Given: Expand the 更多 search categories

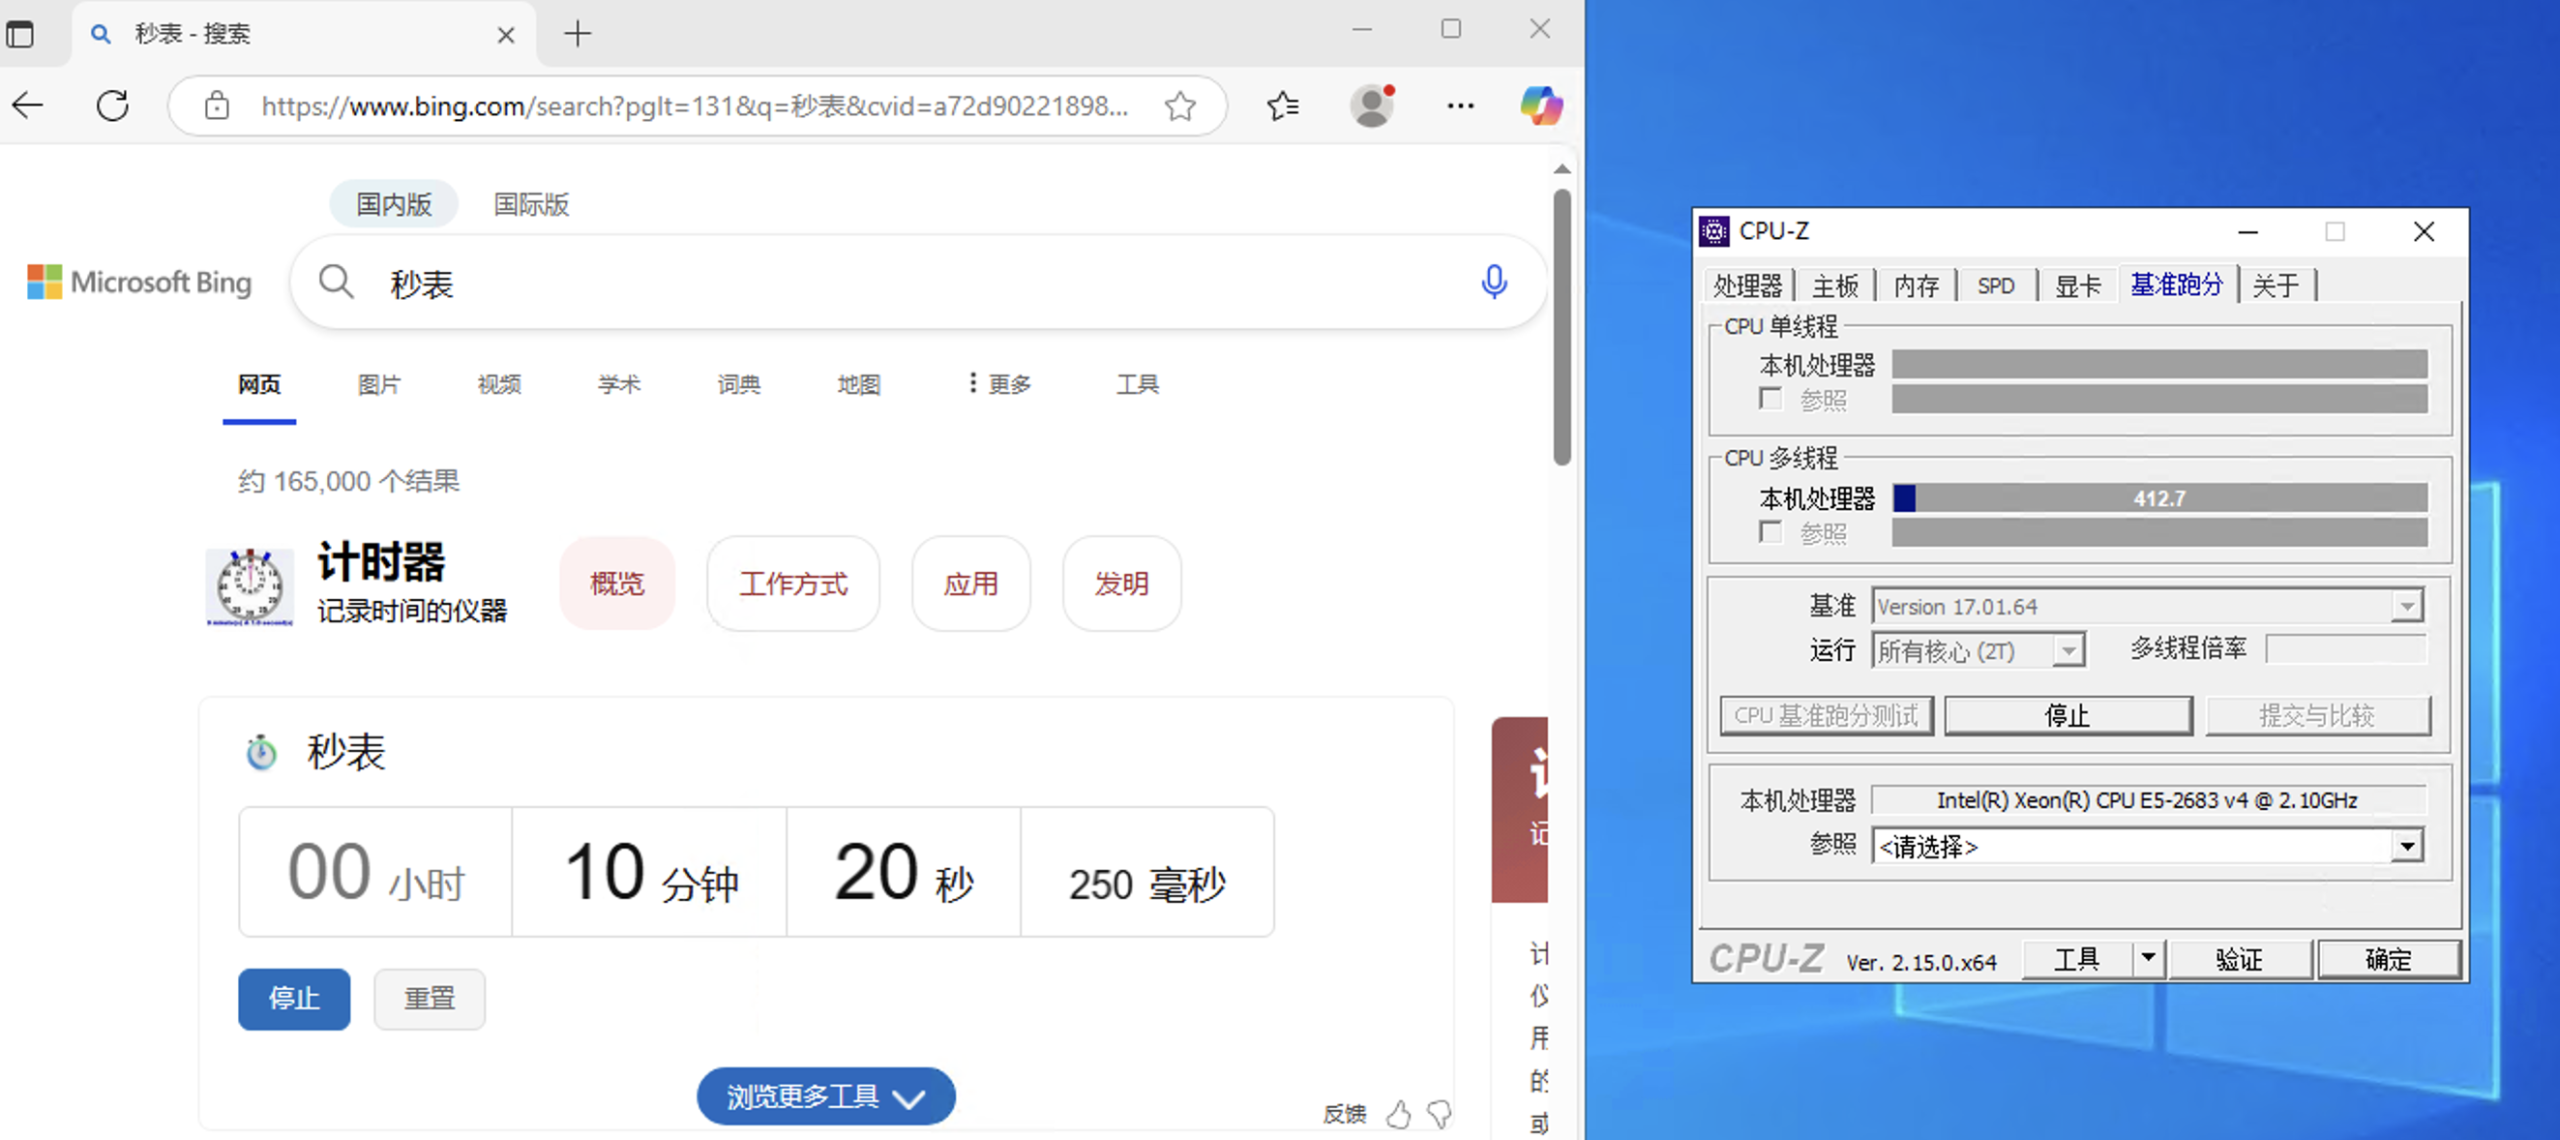Looking at the screenshot, I should point(999,384).
